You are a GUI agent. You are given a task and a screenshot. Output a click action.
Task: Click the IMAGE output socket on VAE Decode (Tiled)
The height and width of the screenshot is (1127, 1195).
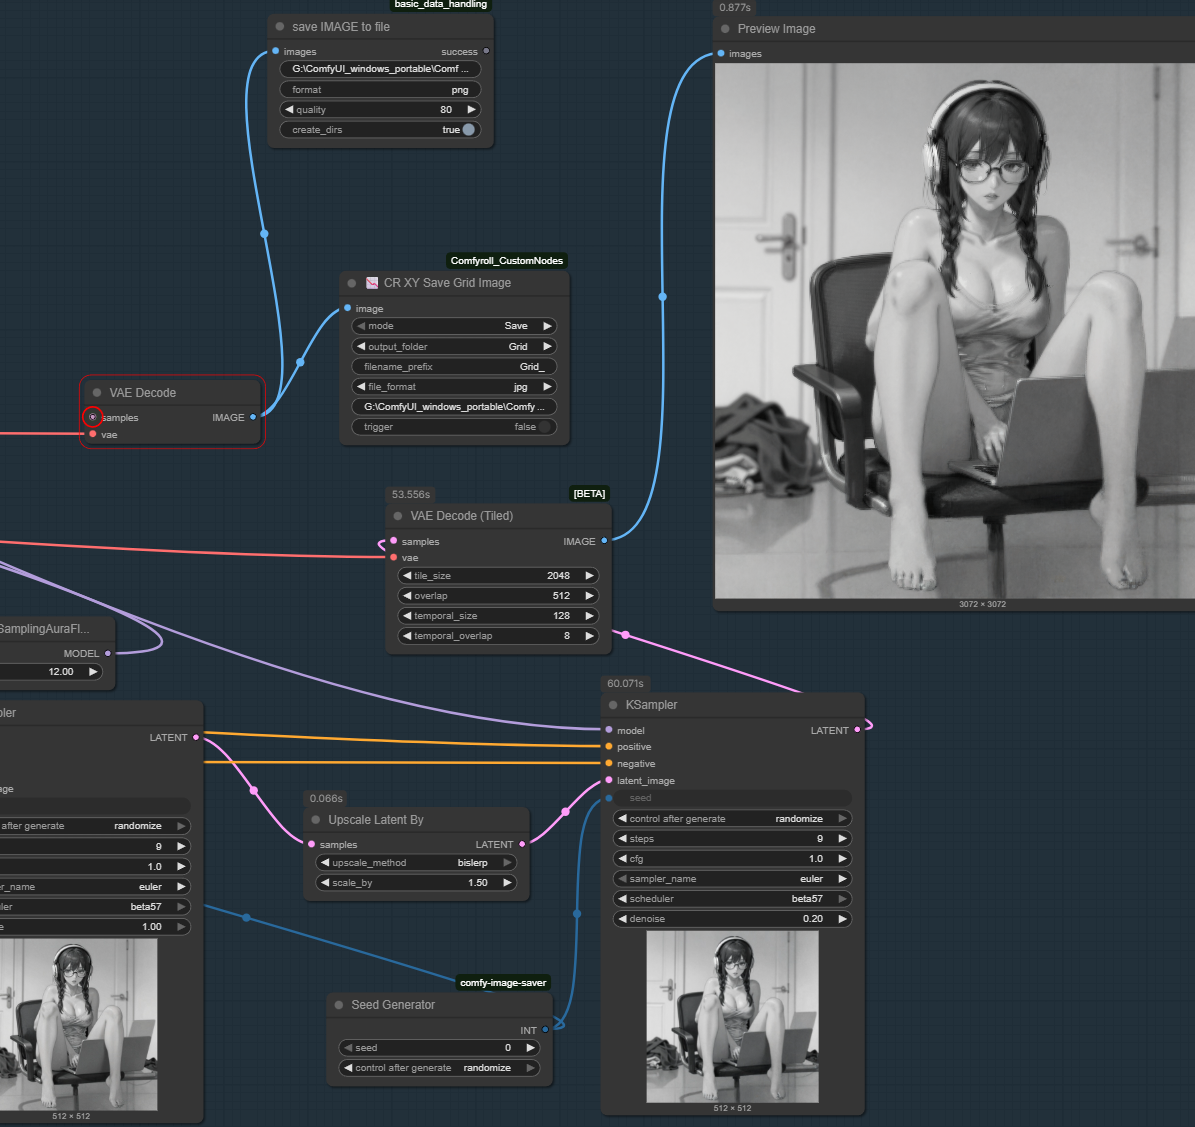click(604, 541)
